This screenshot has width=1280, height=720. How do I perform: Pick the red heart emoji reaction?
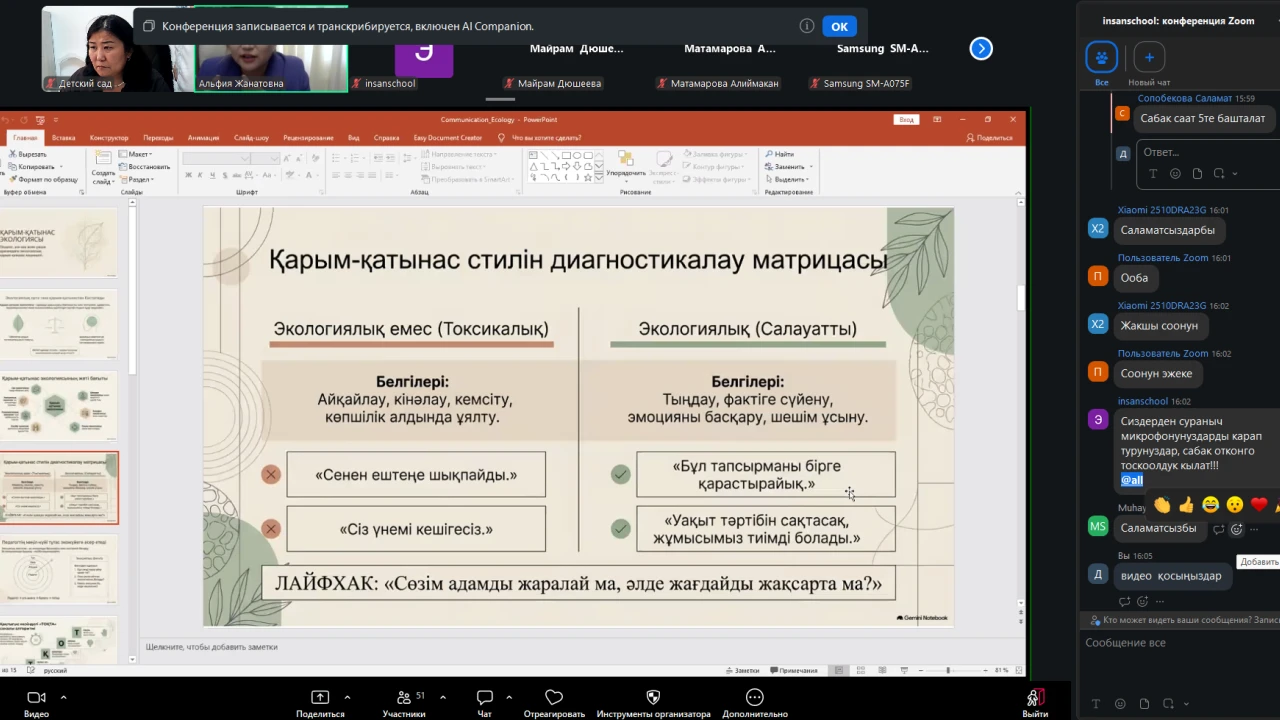click(x=1259, y=505)
